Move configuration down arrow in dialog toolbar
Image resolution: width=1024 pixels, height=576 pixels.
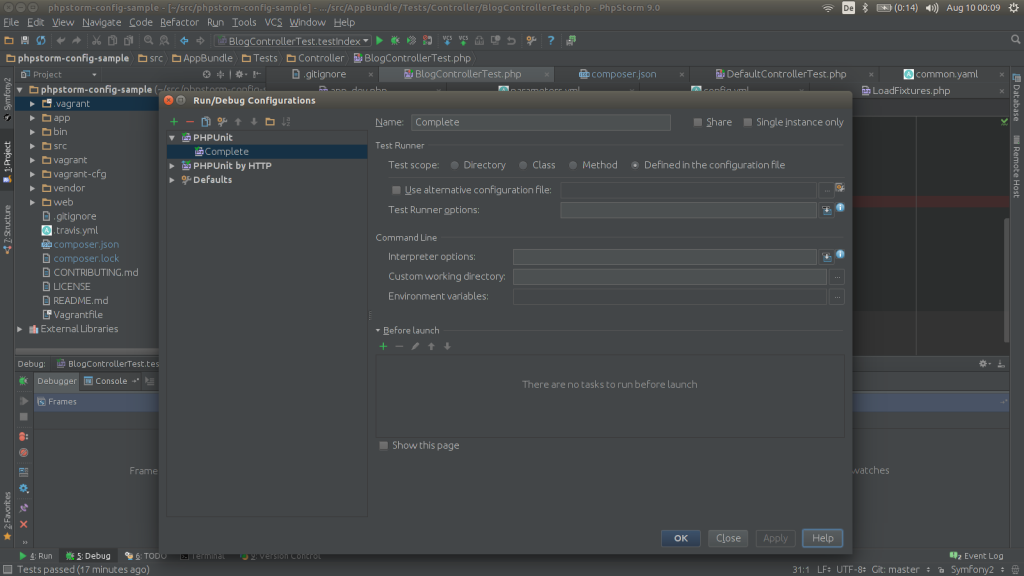click(x=254, y=121)
